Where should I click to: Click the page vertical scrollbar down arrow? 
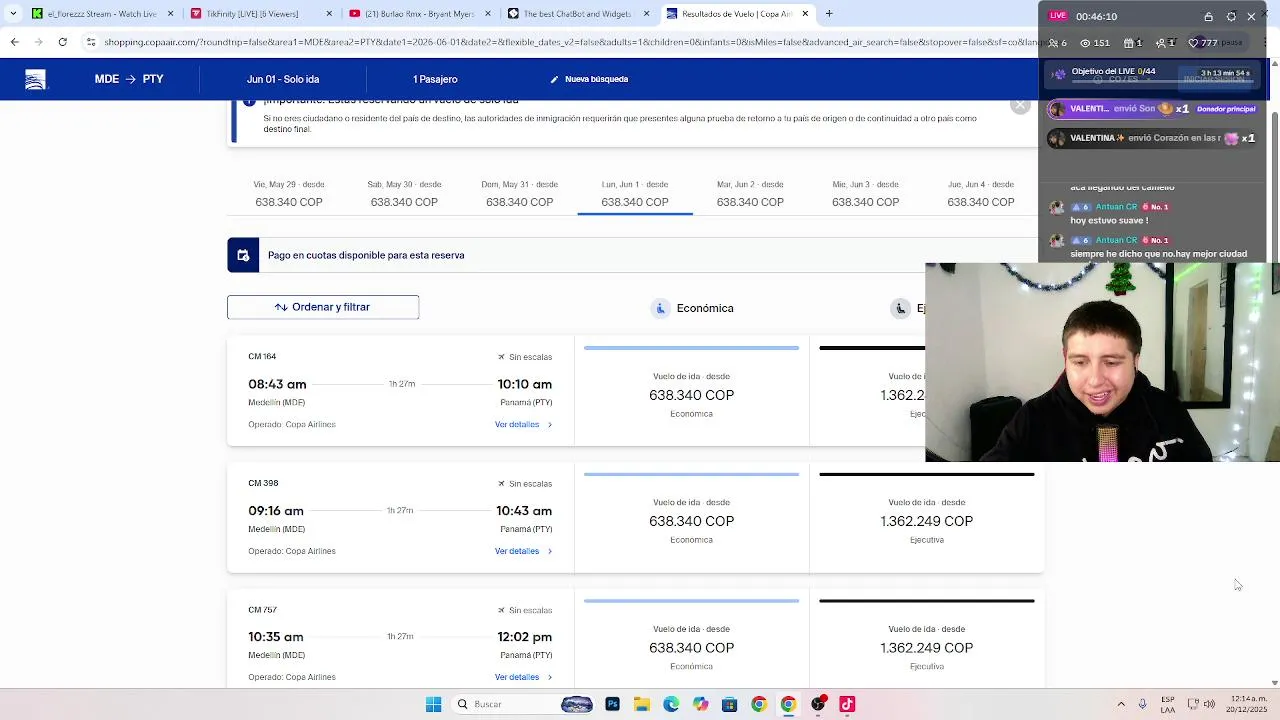(x=1273, y=683)
